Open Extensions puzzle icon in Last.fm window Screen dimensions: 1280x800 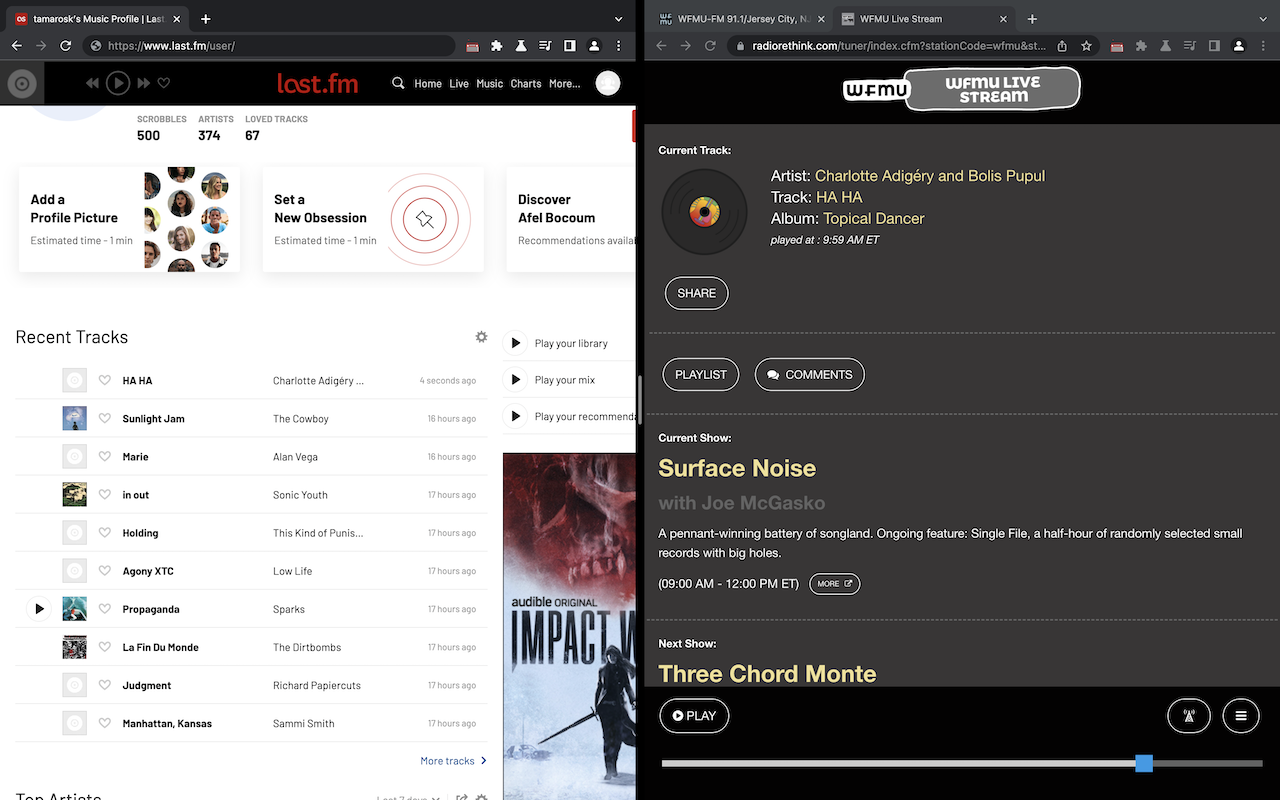(x=497, y=46)
